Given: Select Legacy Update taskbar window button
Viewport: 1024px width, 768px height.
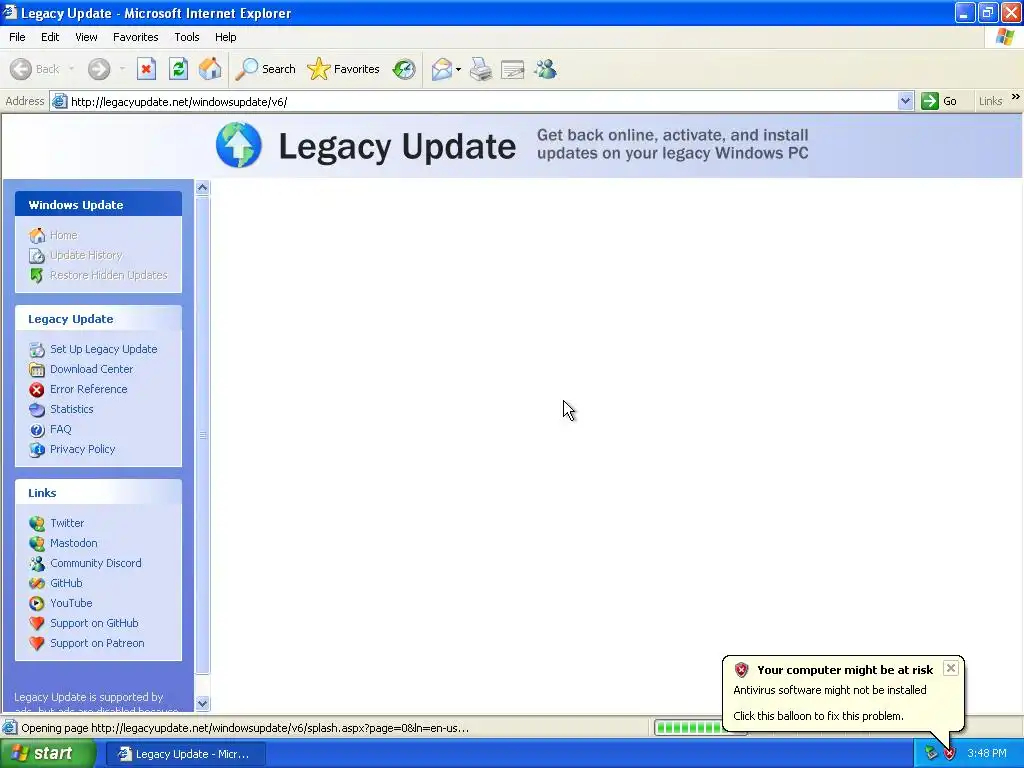Looking at the screenshot, I should (185, 754).
